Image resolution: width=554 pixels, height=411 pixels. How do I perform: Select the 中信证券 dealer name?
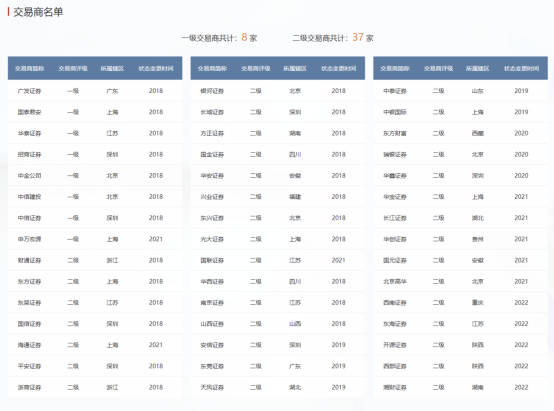pyautogui.click(x=29, y=218)
